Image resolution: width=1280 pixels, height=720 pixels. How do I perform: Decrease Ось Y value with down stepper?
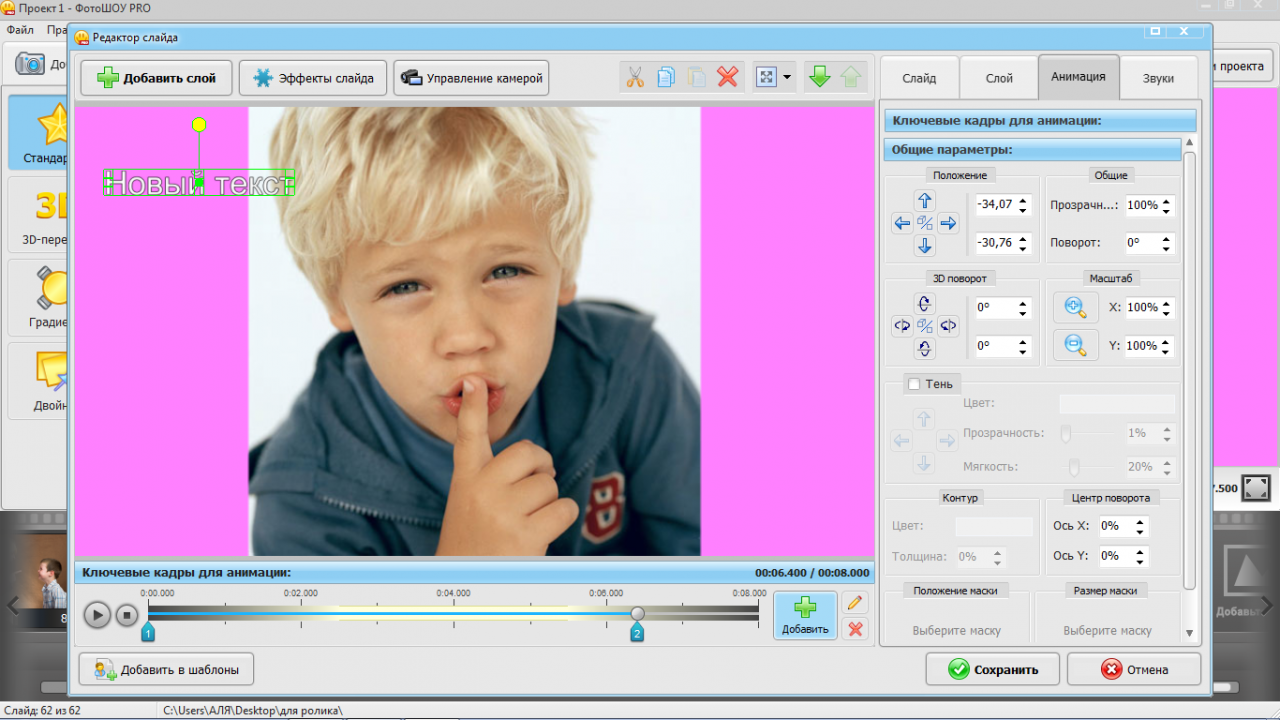click(1141, 561)
